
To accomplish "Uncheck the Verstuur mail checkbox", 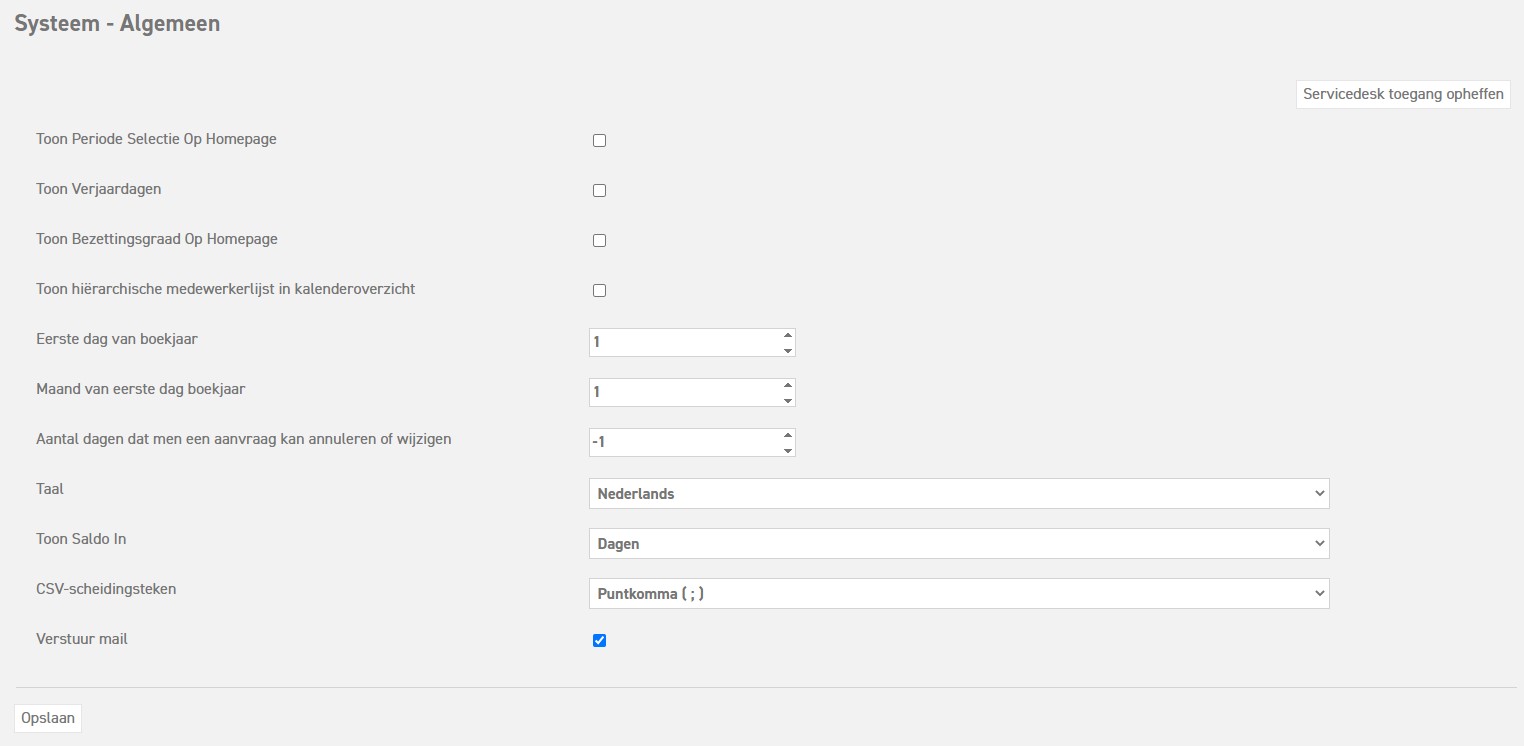I will 599,641.
